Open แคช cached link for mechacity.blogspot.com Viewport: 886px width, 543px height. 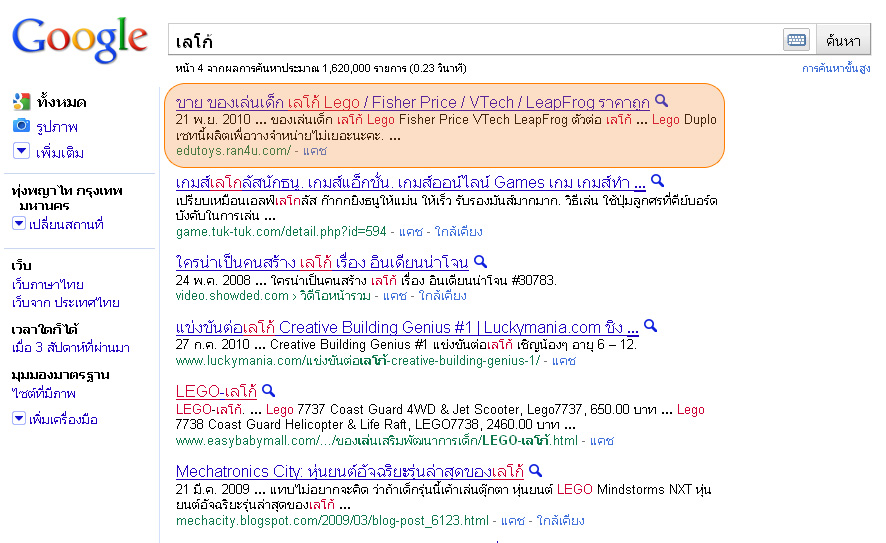513,520
